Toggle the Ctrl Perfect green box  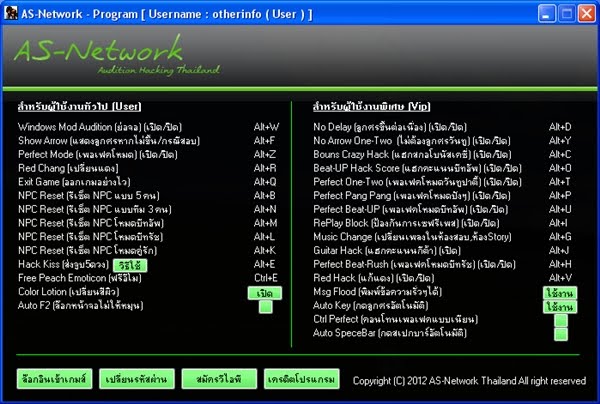tap(561, 321)
